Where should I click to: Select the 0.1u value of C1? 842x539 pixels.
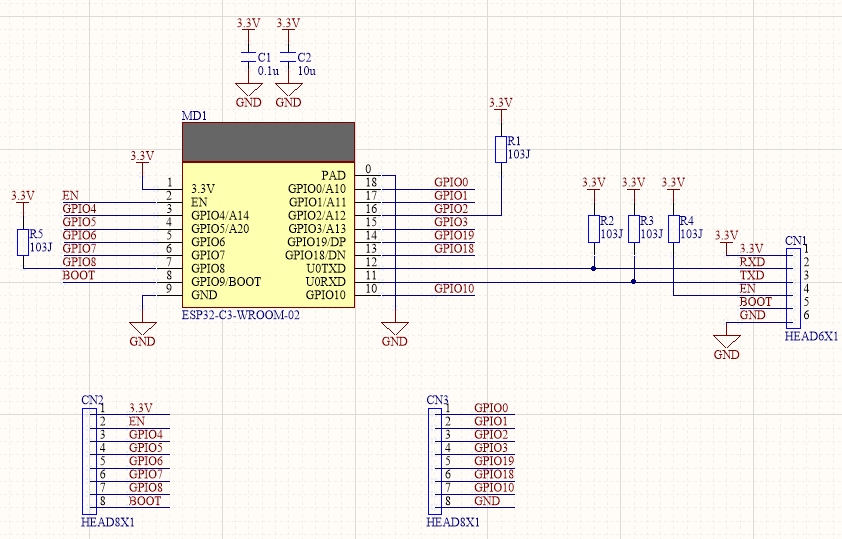[x=268, y=71]
